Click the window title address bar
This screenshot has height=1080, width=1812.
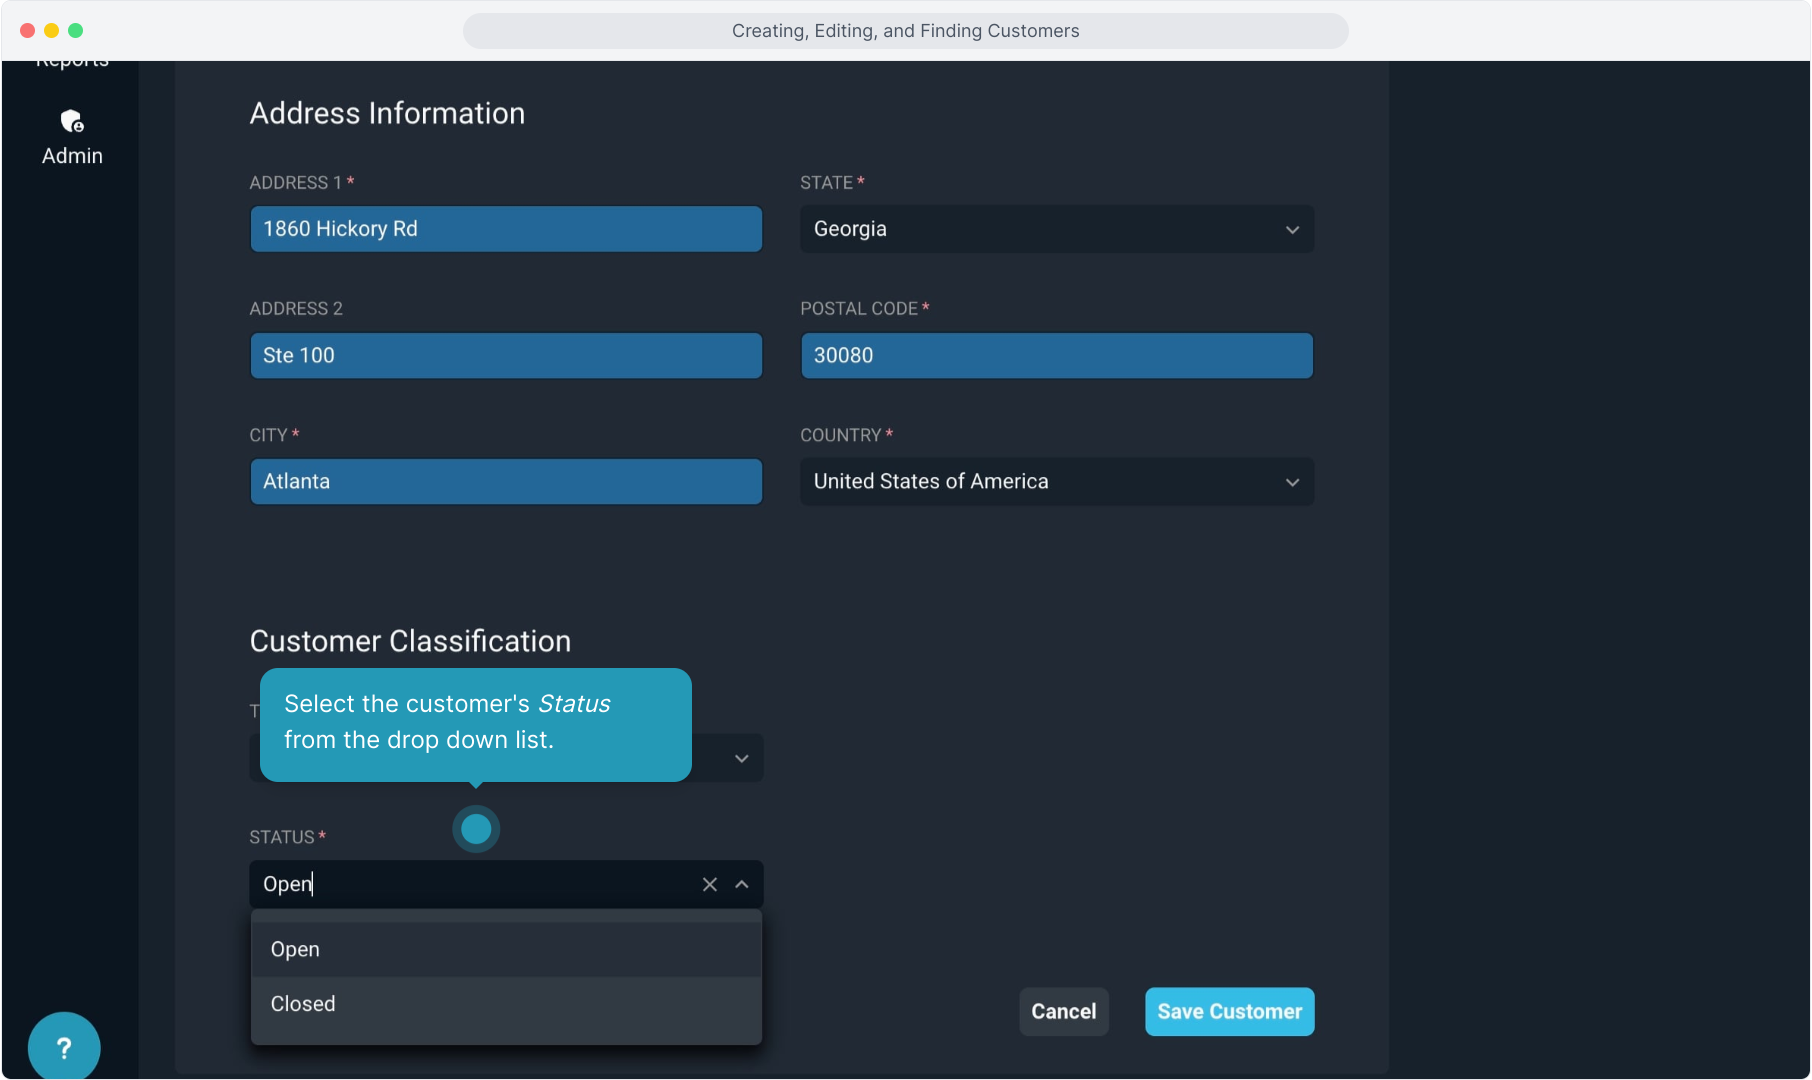[905, 31]
